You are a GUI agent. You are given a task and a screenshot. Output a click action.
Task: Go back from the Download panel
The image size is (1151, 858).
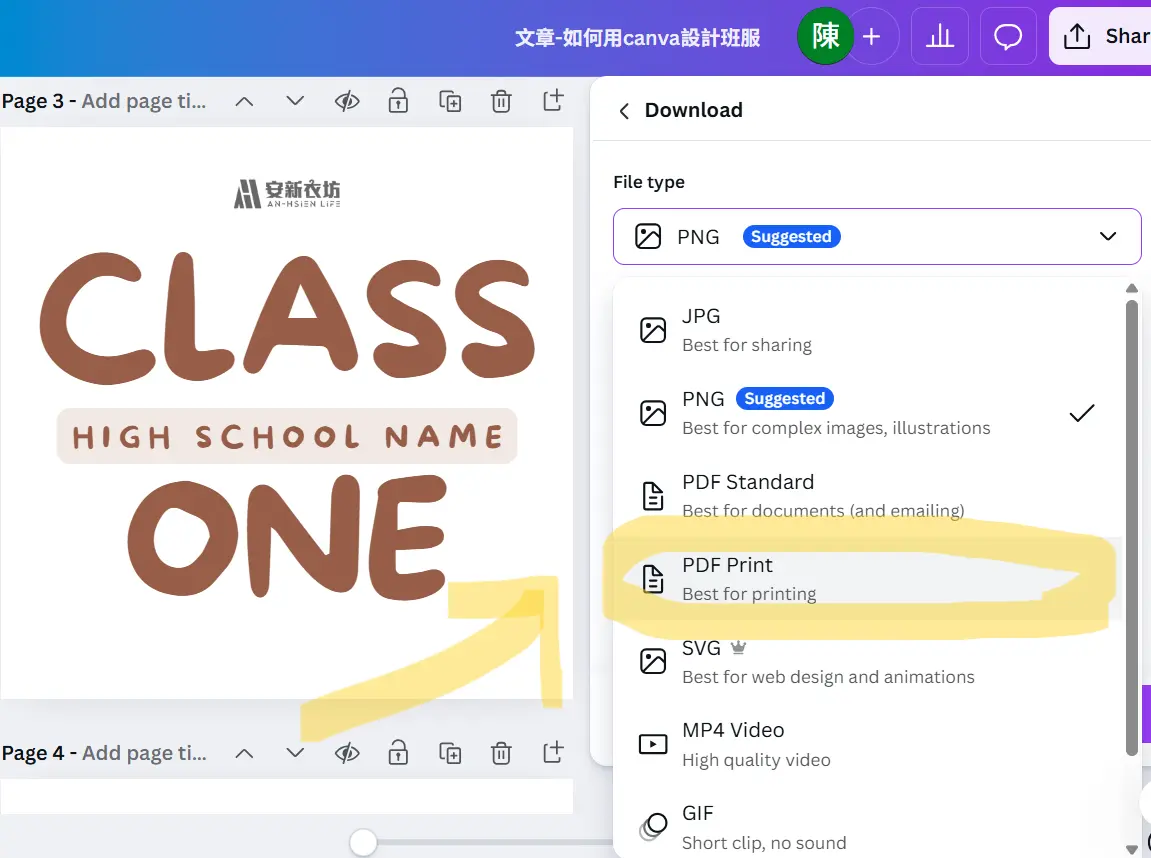(x=624, y=111)
